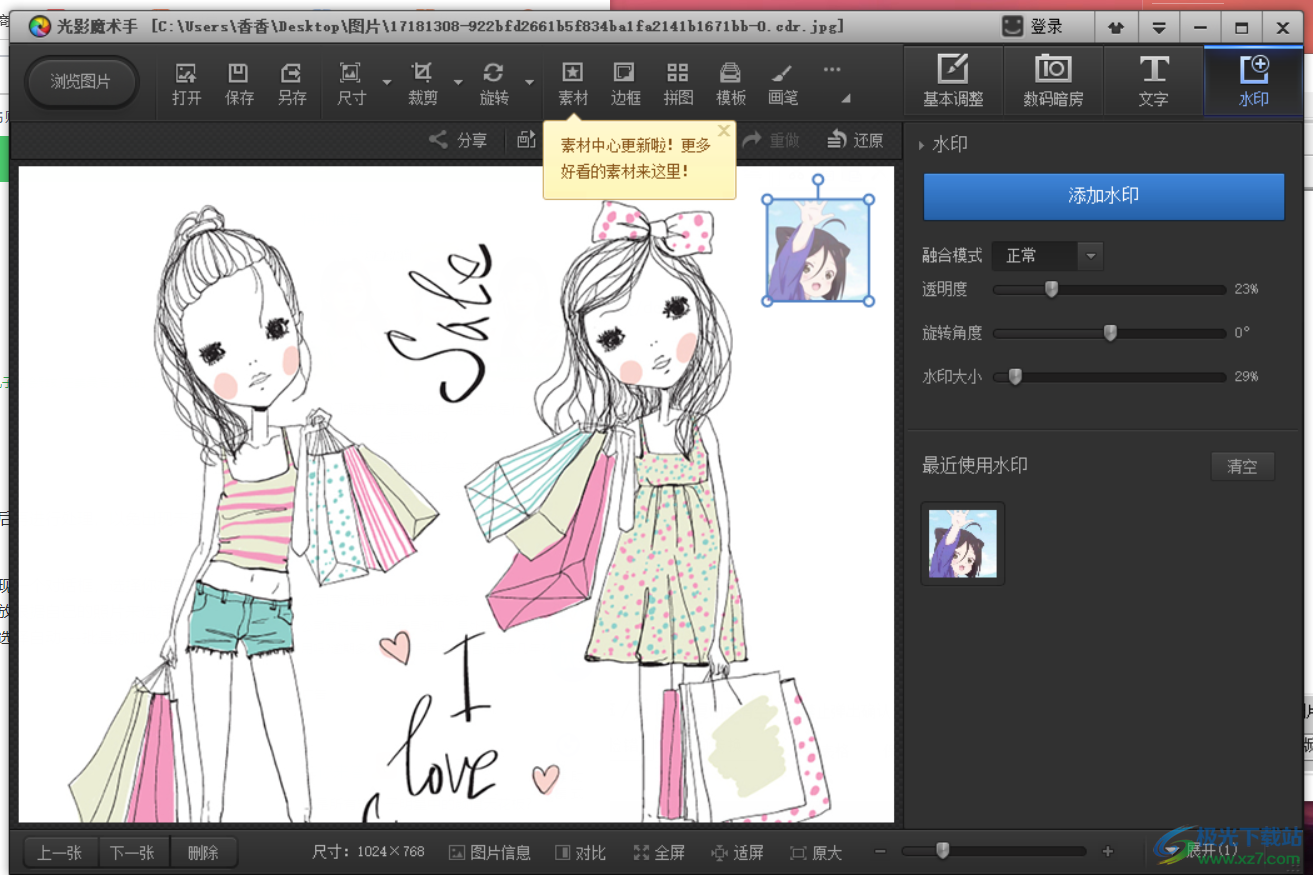Click the skin shirt icon in title bar

click(1116, 28)
